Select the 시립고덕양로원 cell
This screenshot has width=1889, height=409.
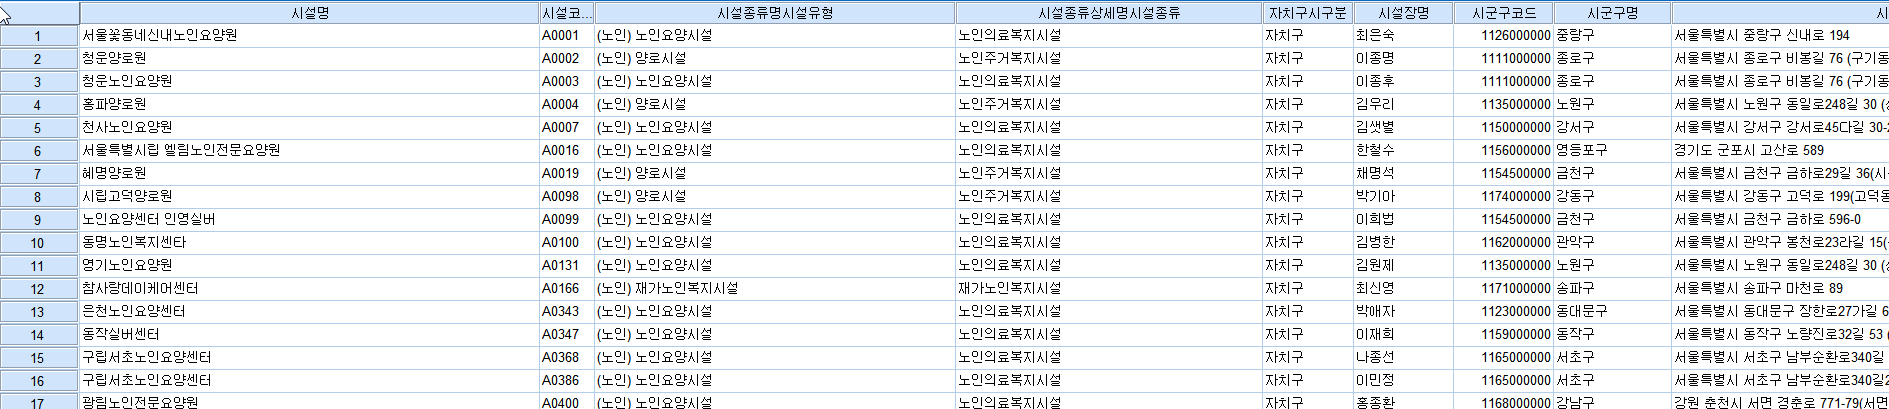click(x=309, y=196)
